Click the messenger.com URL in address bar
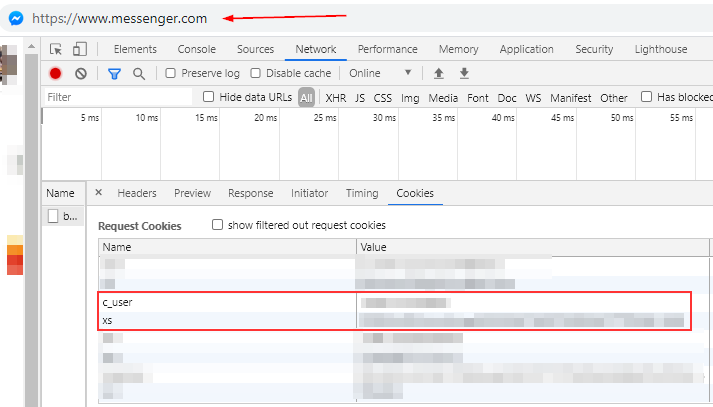The image size is (713, 407). click(120, 19)
